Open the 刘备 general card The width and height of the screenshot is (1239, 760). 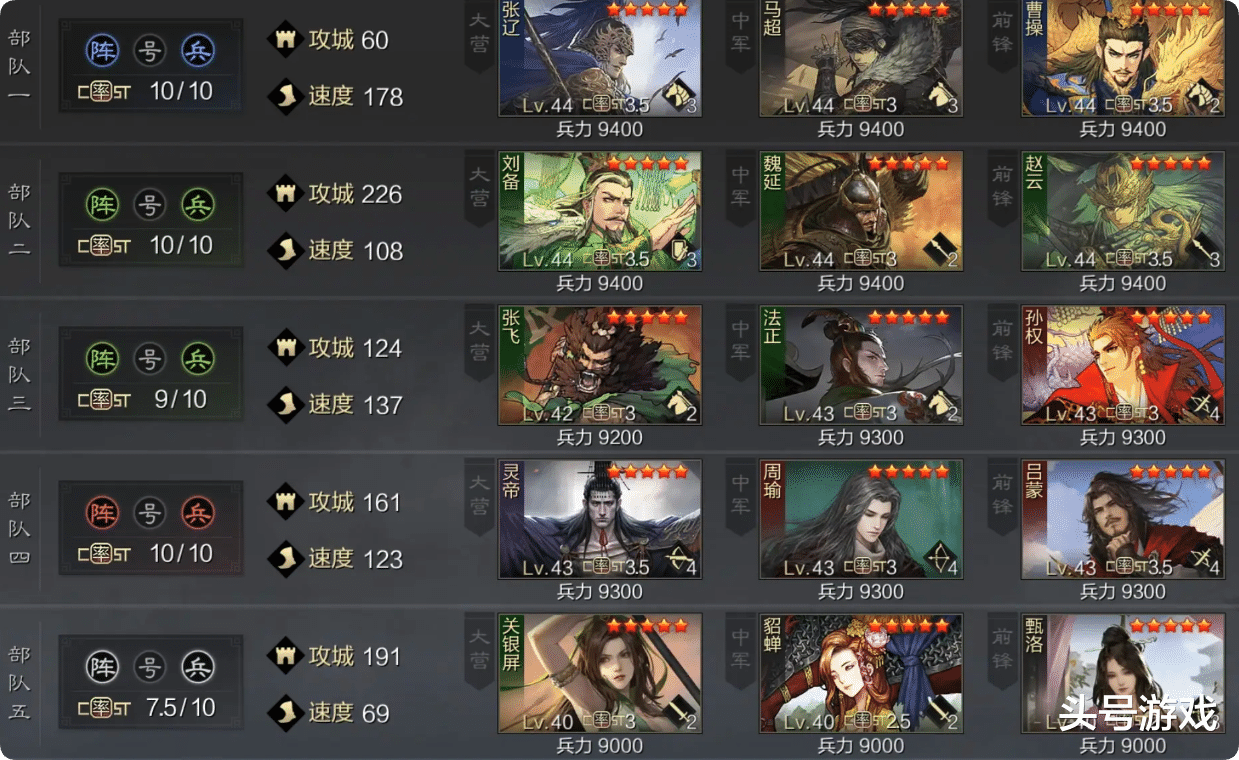[600, 211]
